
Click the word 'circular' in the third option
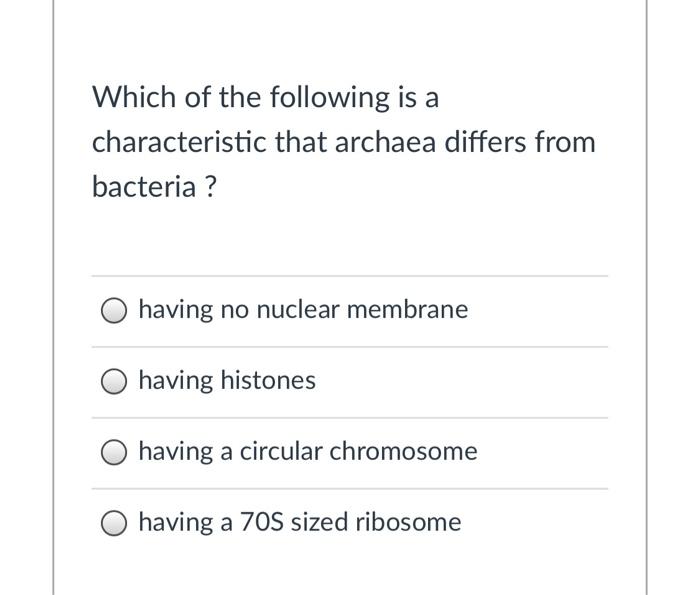click(281, 451)
